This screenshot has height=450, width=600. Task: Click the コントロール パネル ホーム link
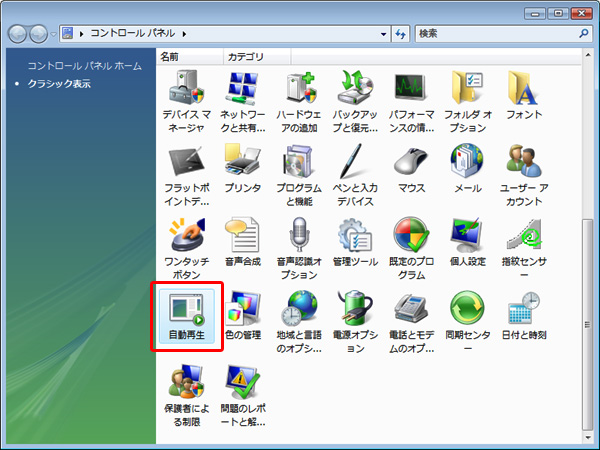pyautogui.click(x=85, y=66)
